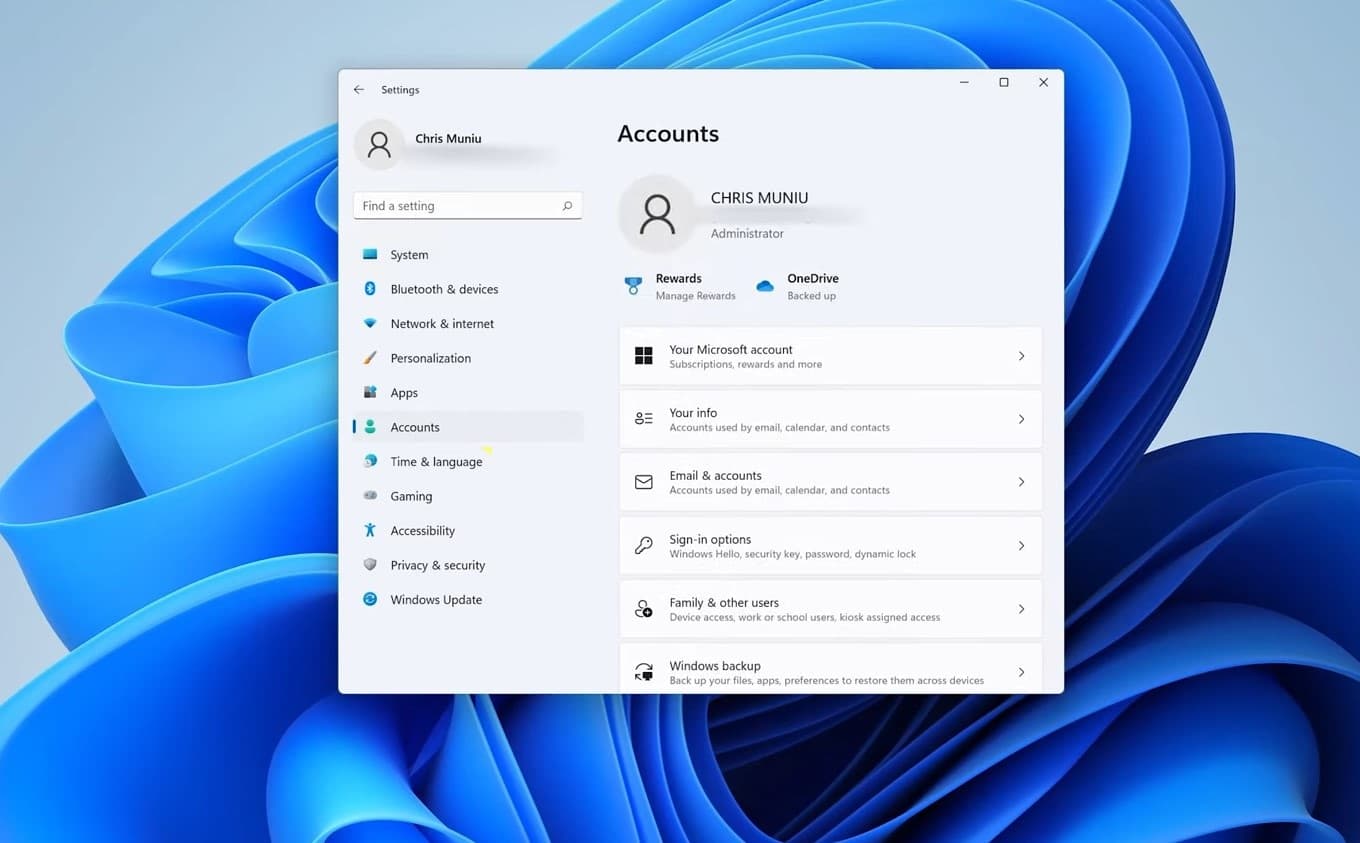This screenshot has height=843, width=1360.
Task: Select the OneDrive cloud icon
Action: pos(765,285)
